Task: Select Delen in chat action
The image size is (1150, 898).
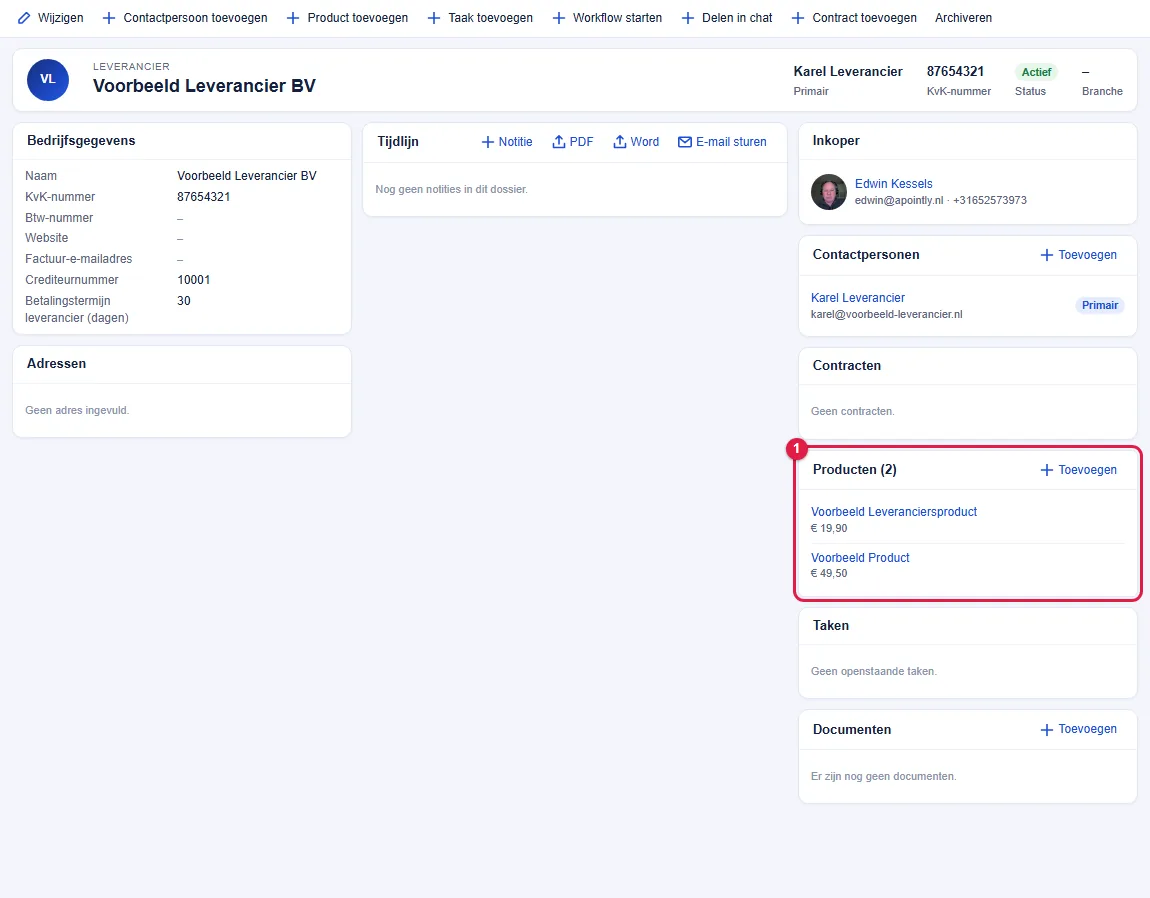Action: (x=726, y=18)
